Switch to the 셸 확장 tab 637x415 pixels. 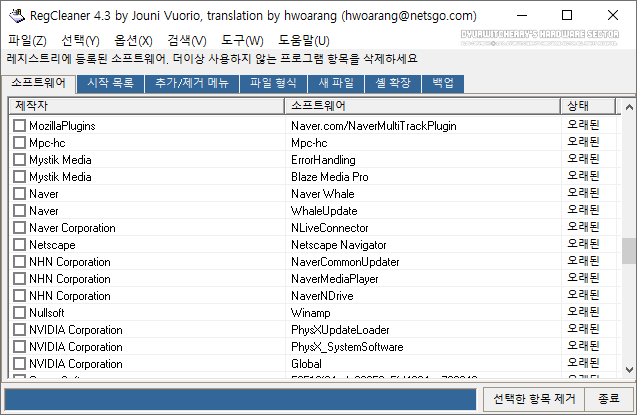click(393, 84)
